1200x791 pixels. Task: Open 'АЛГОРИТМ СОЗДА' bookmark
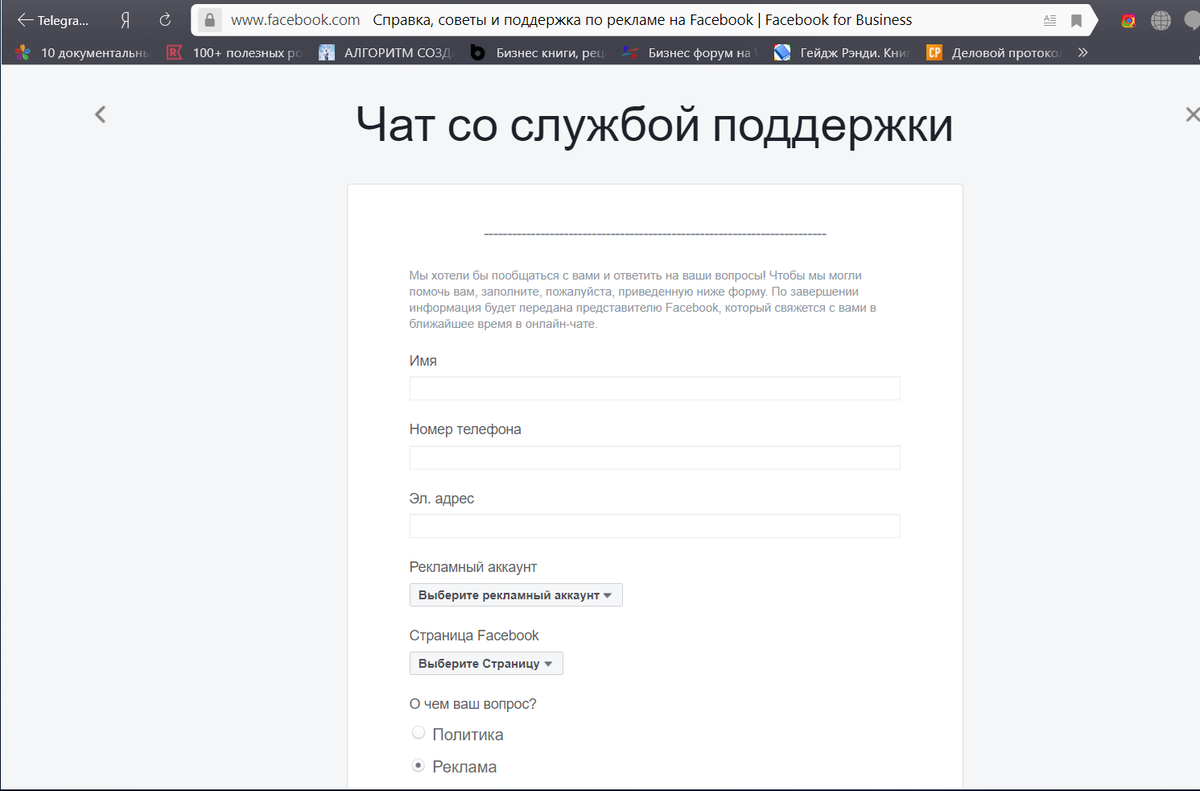click(386, 52)
